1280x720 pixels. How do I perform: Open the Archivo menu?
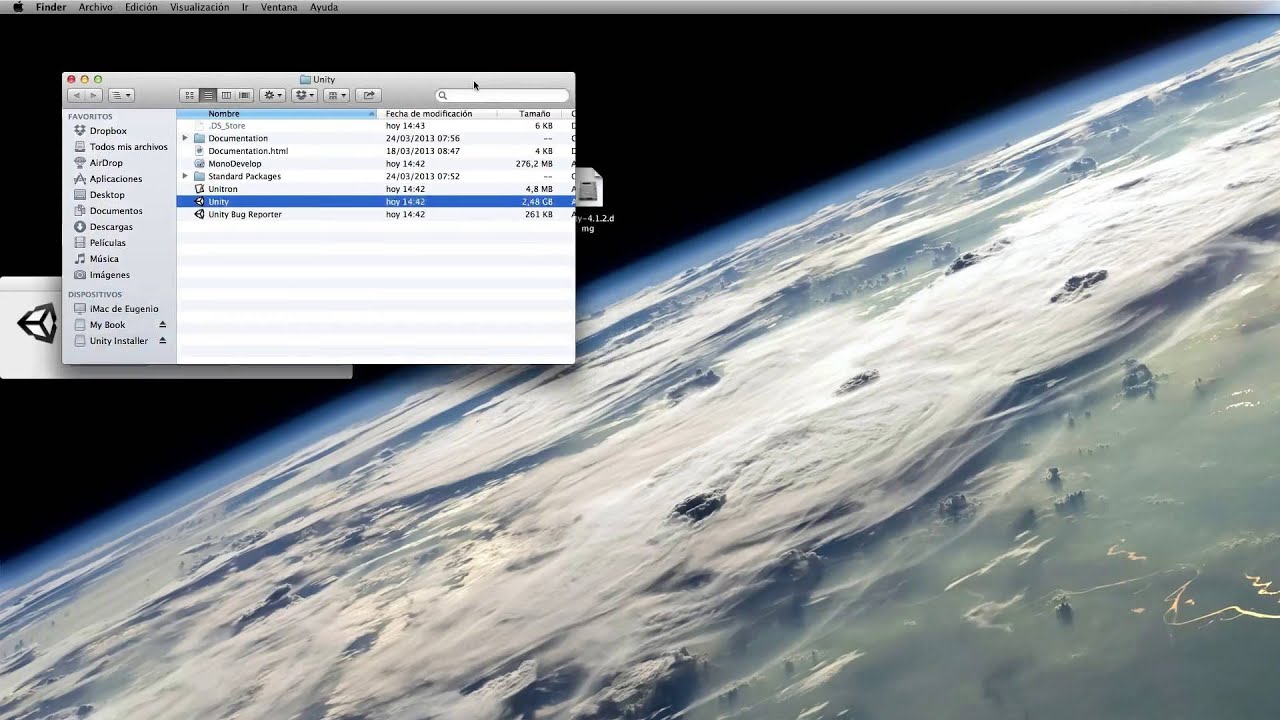[x=96, y=7]
